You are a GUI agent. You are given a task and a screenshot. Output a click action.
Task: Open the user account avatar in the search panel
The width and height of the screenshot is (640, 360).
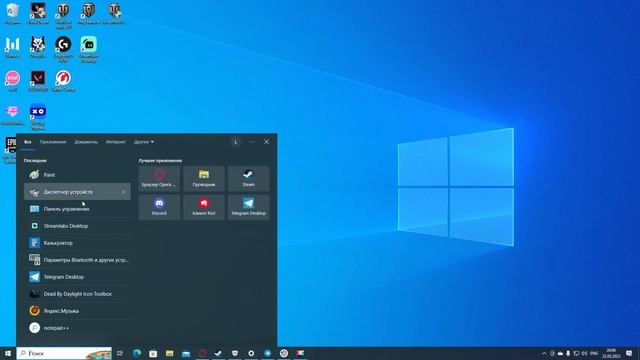click(236, 142)
